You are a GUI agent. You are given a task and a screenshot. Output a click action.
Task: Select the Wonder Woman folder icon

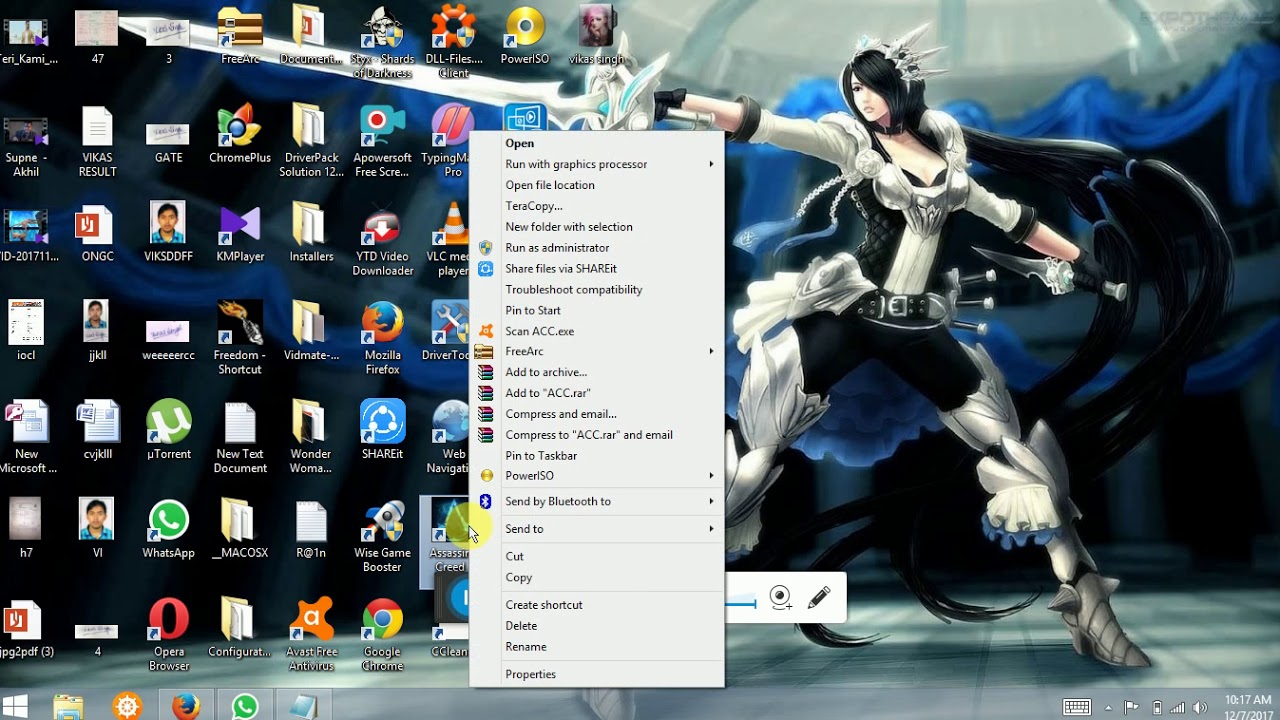311,437
